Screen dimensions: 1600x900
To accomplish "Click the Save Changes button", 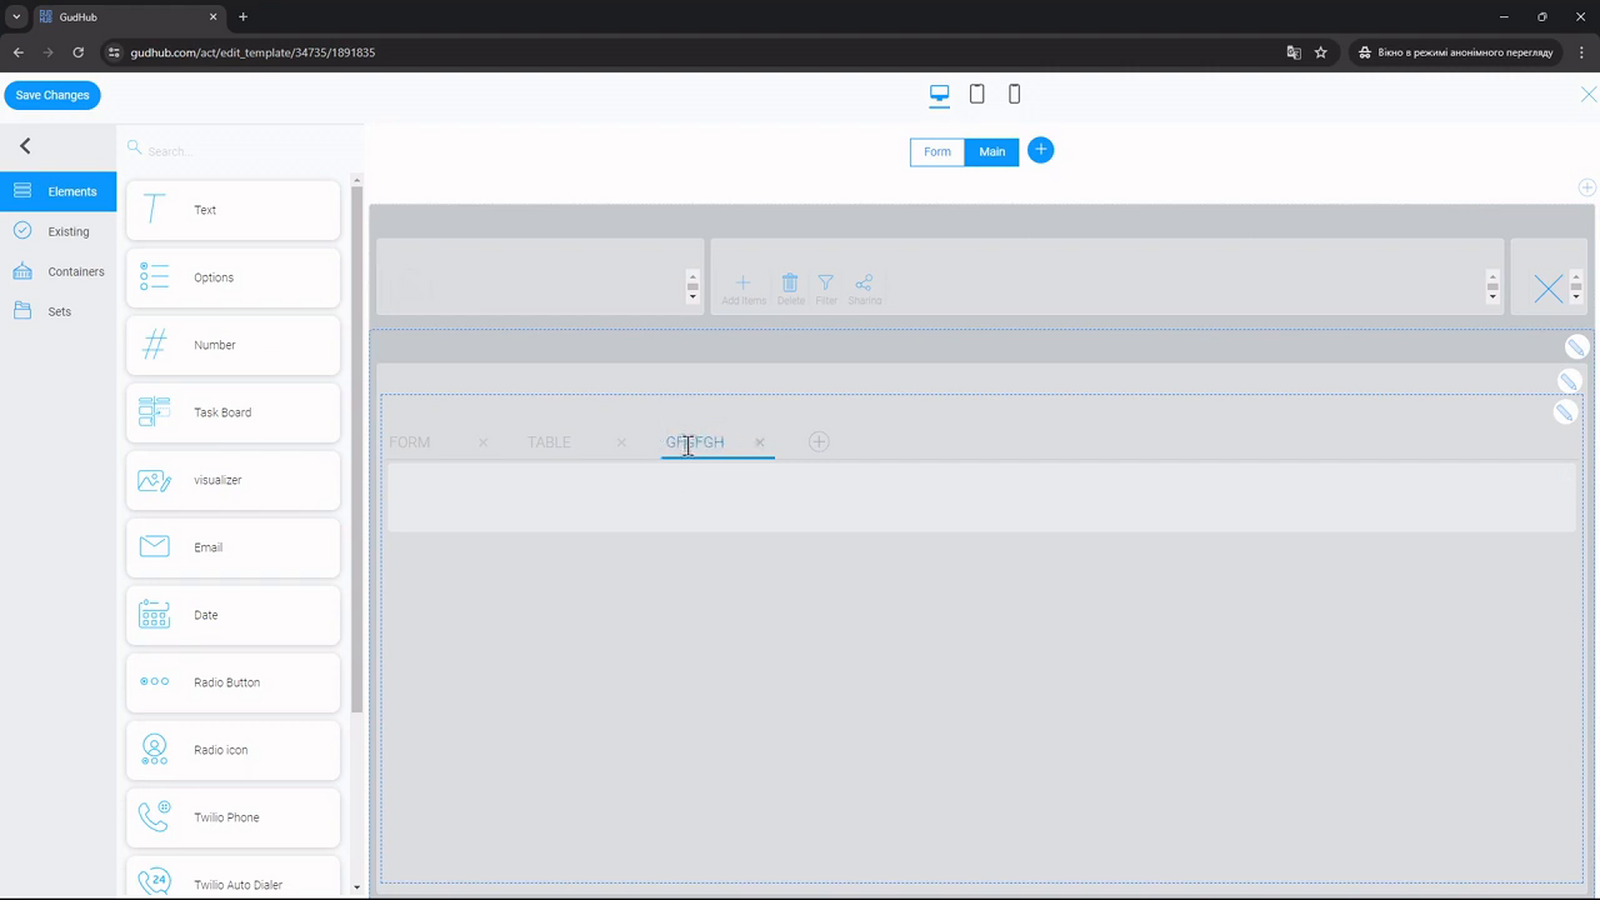I will 52,95.
